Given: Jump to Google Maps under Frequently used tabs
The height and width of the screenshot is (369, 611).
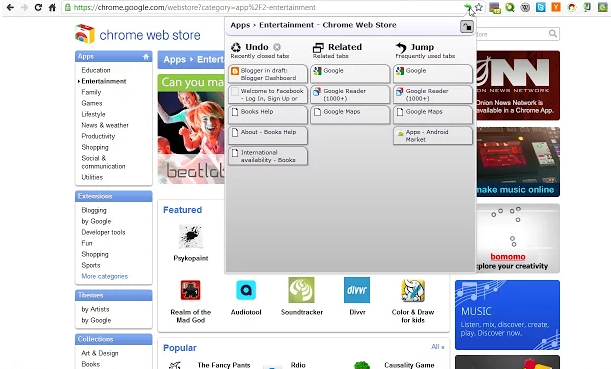Looking at the screenshot, I should pyautogui.click(x=433, y=115).
